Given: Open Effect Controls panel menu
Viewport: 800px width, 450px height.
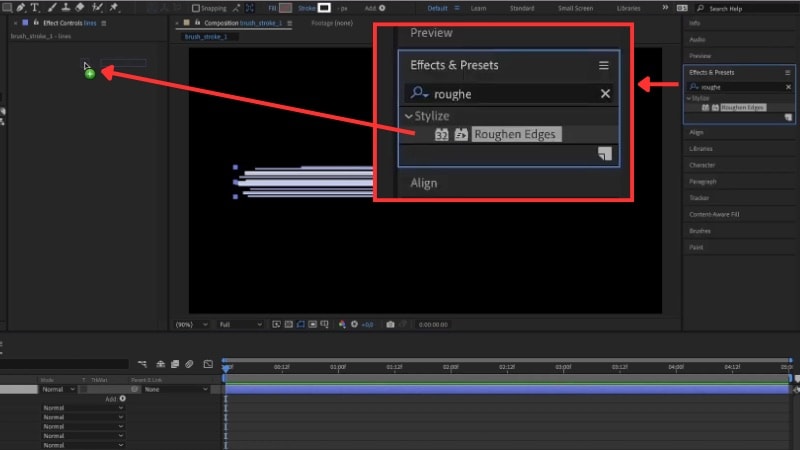Looking at the screenshot, I should [x=104, y=23].
